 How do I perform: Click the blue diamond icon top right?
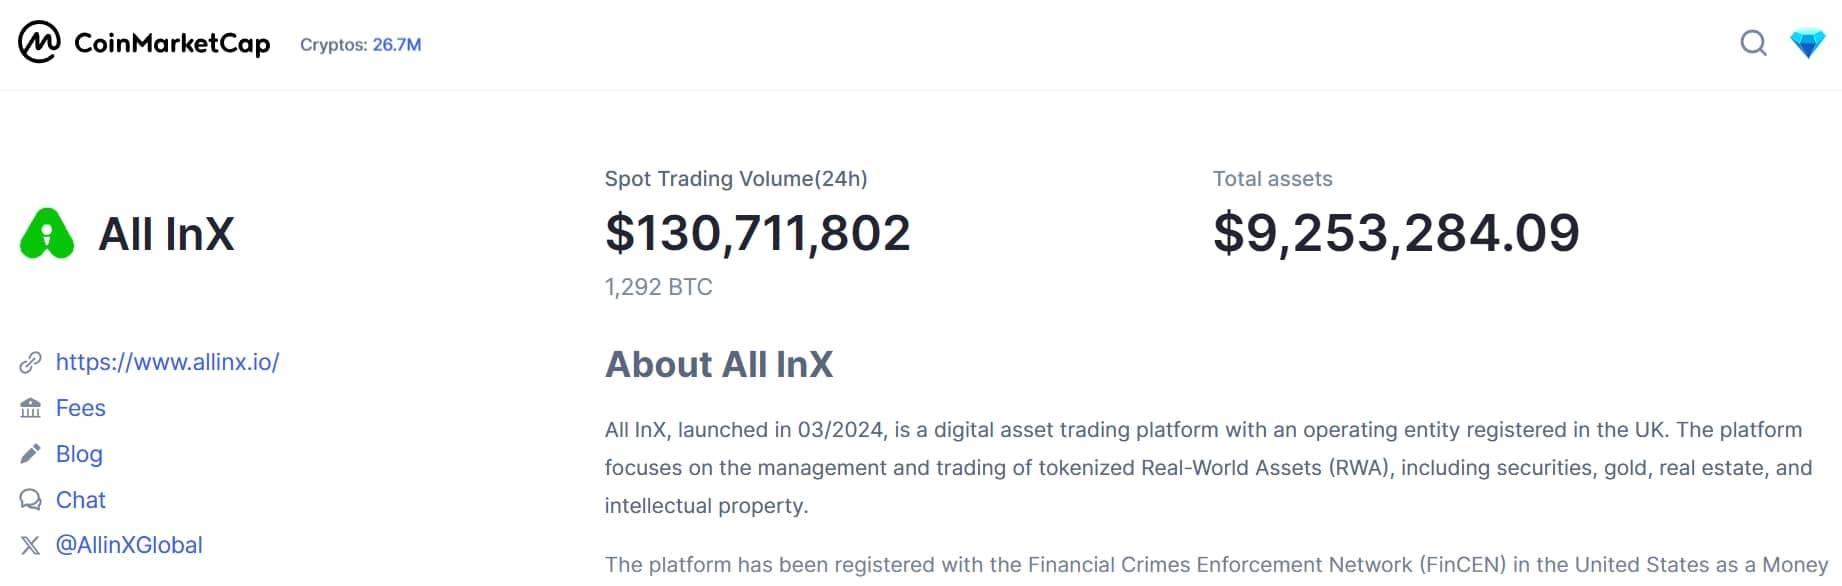1810,44
